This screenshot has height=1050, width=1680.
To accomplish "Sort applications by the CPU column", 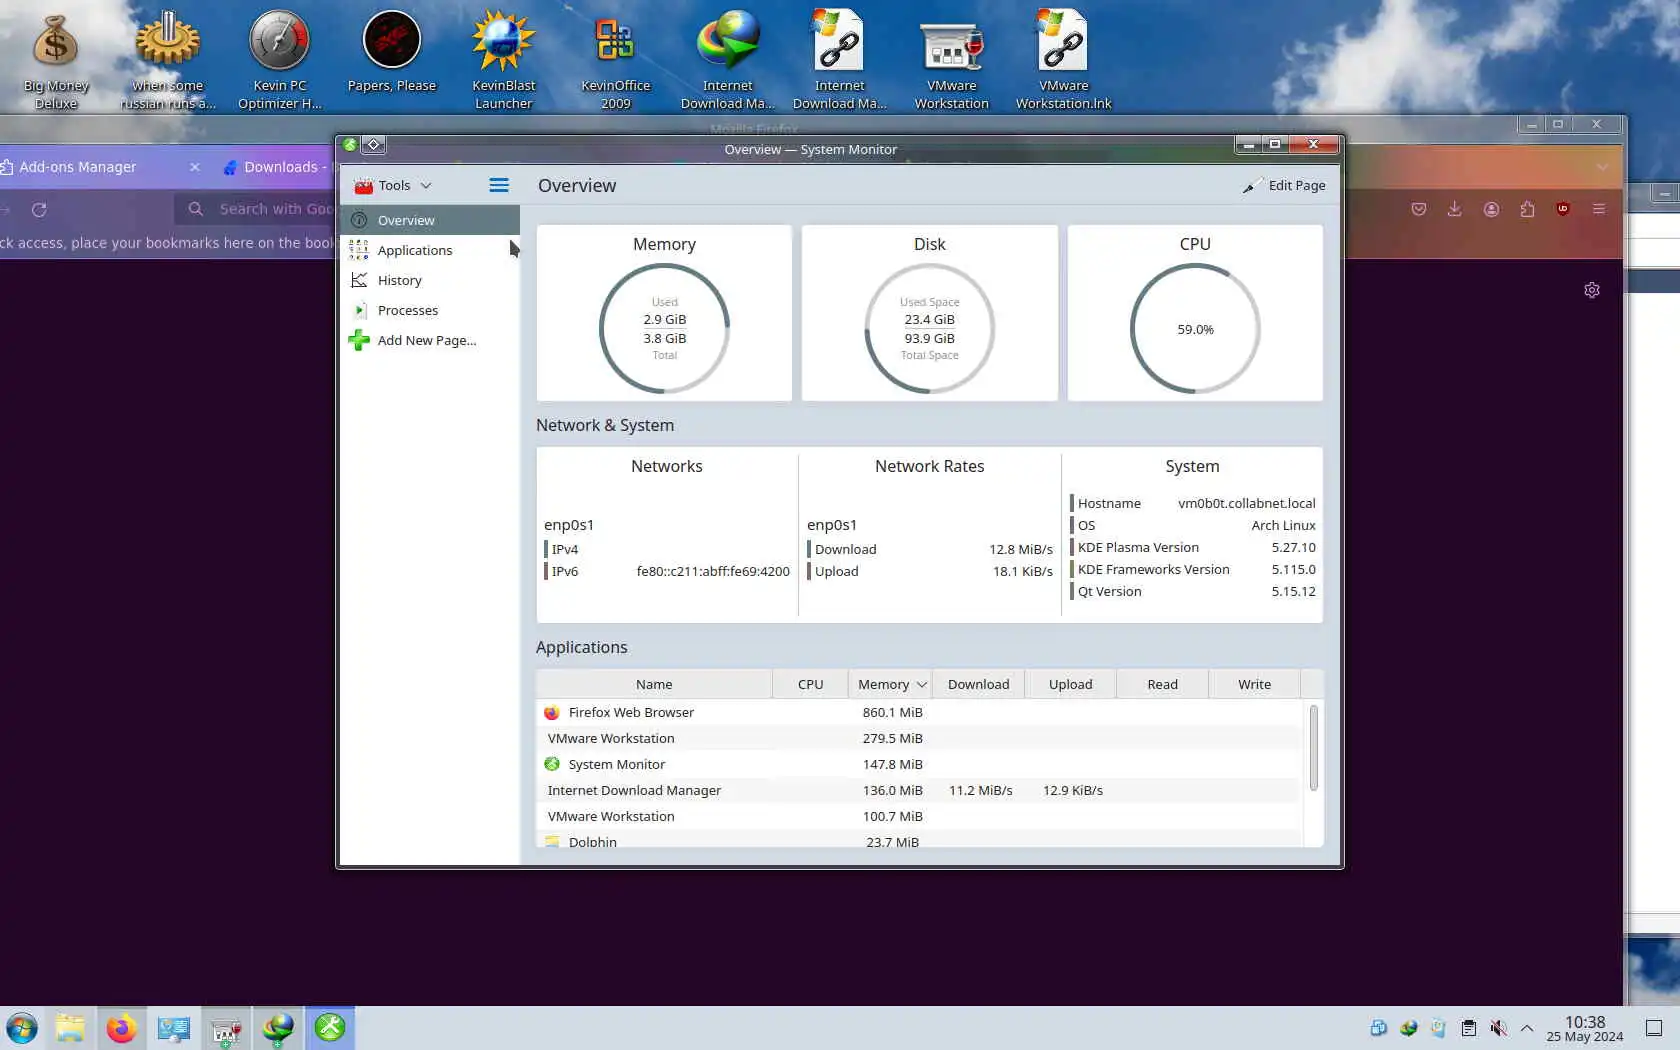I will 810,684.
